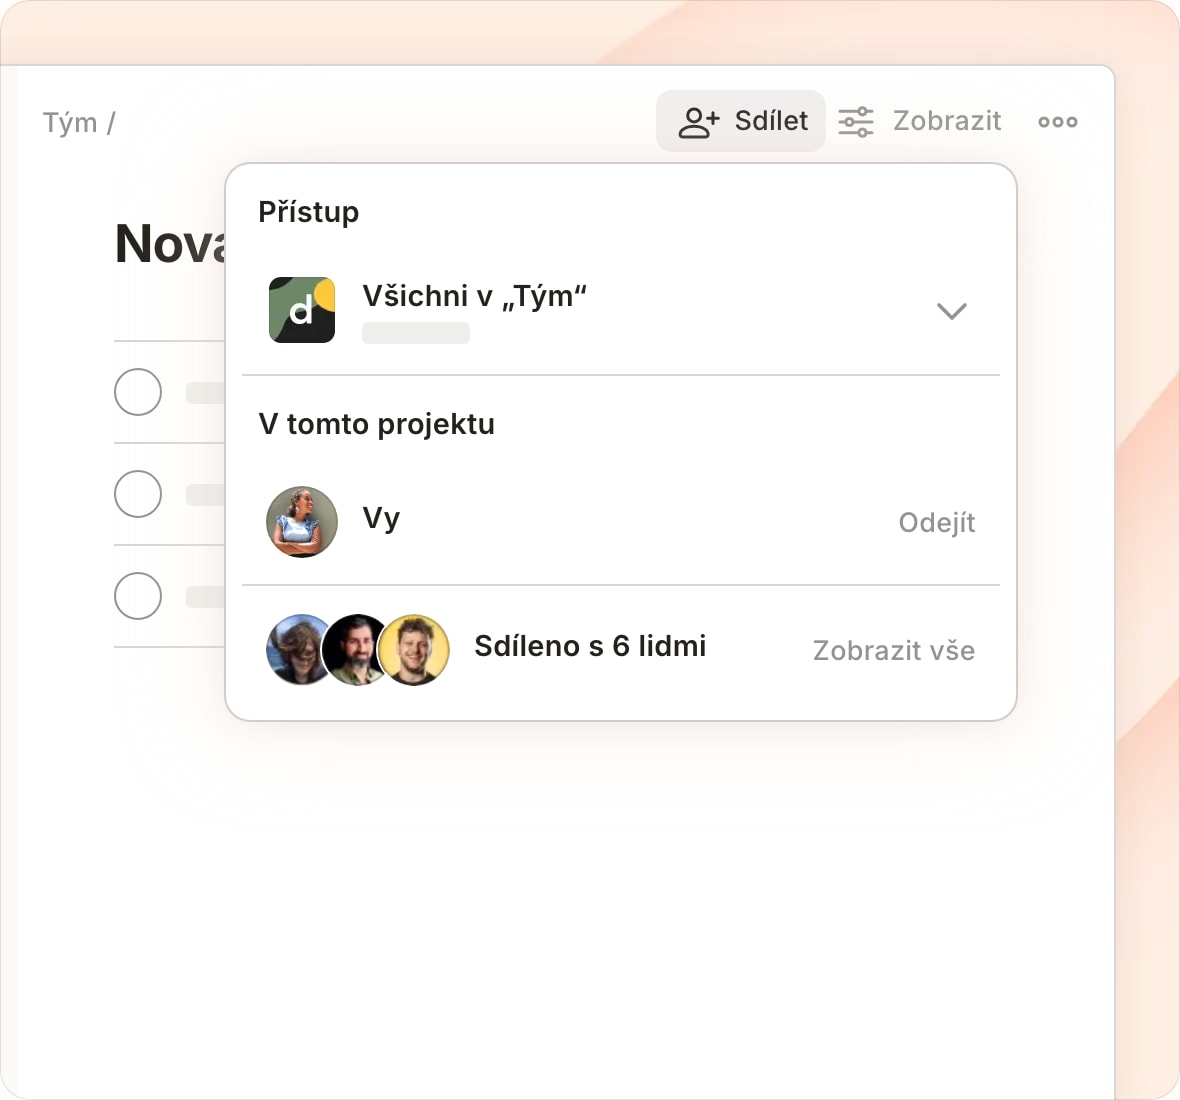Click the add-person icon in Sdílet

click(x=699, y=122)
